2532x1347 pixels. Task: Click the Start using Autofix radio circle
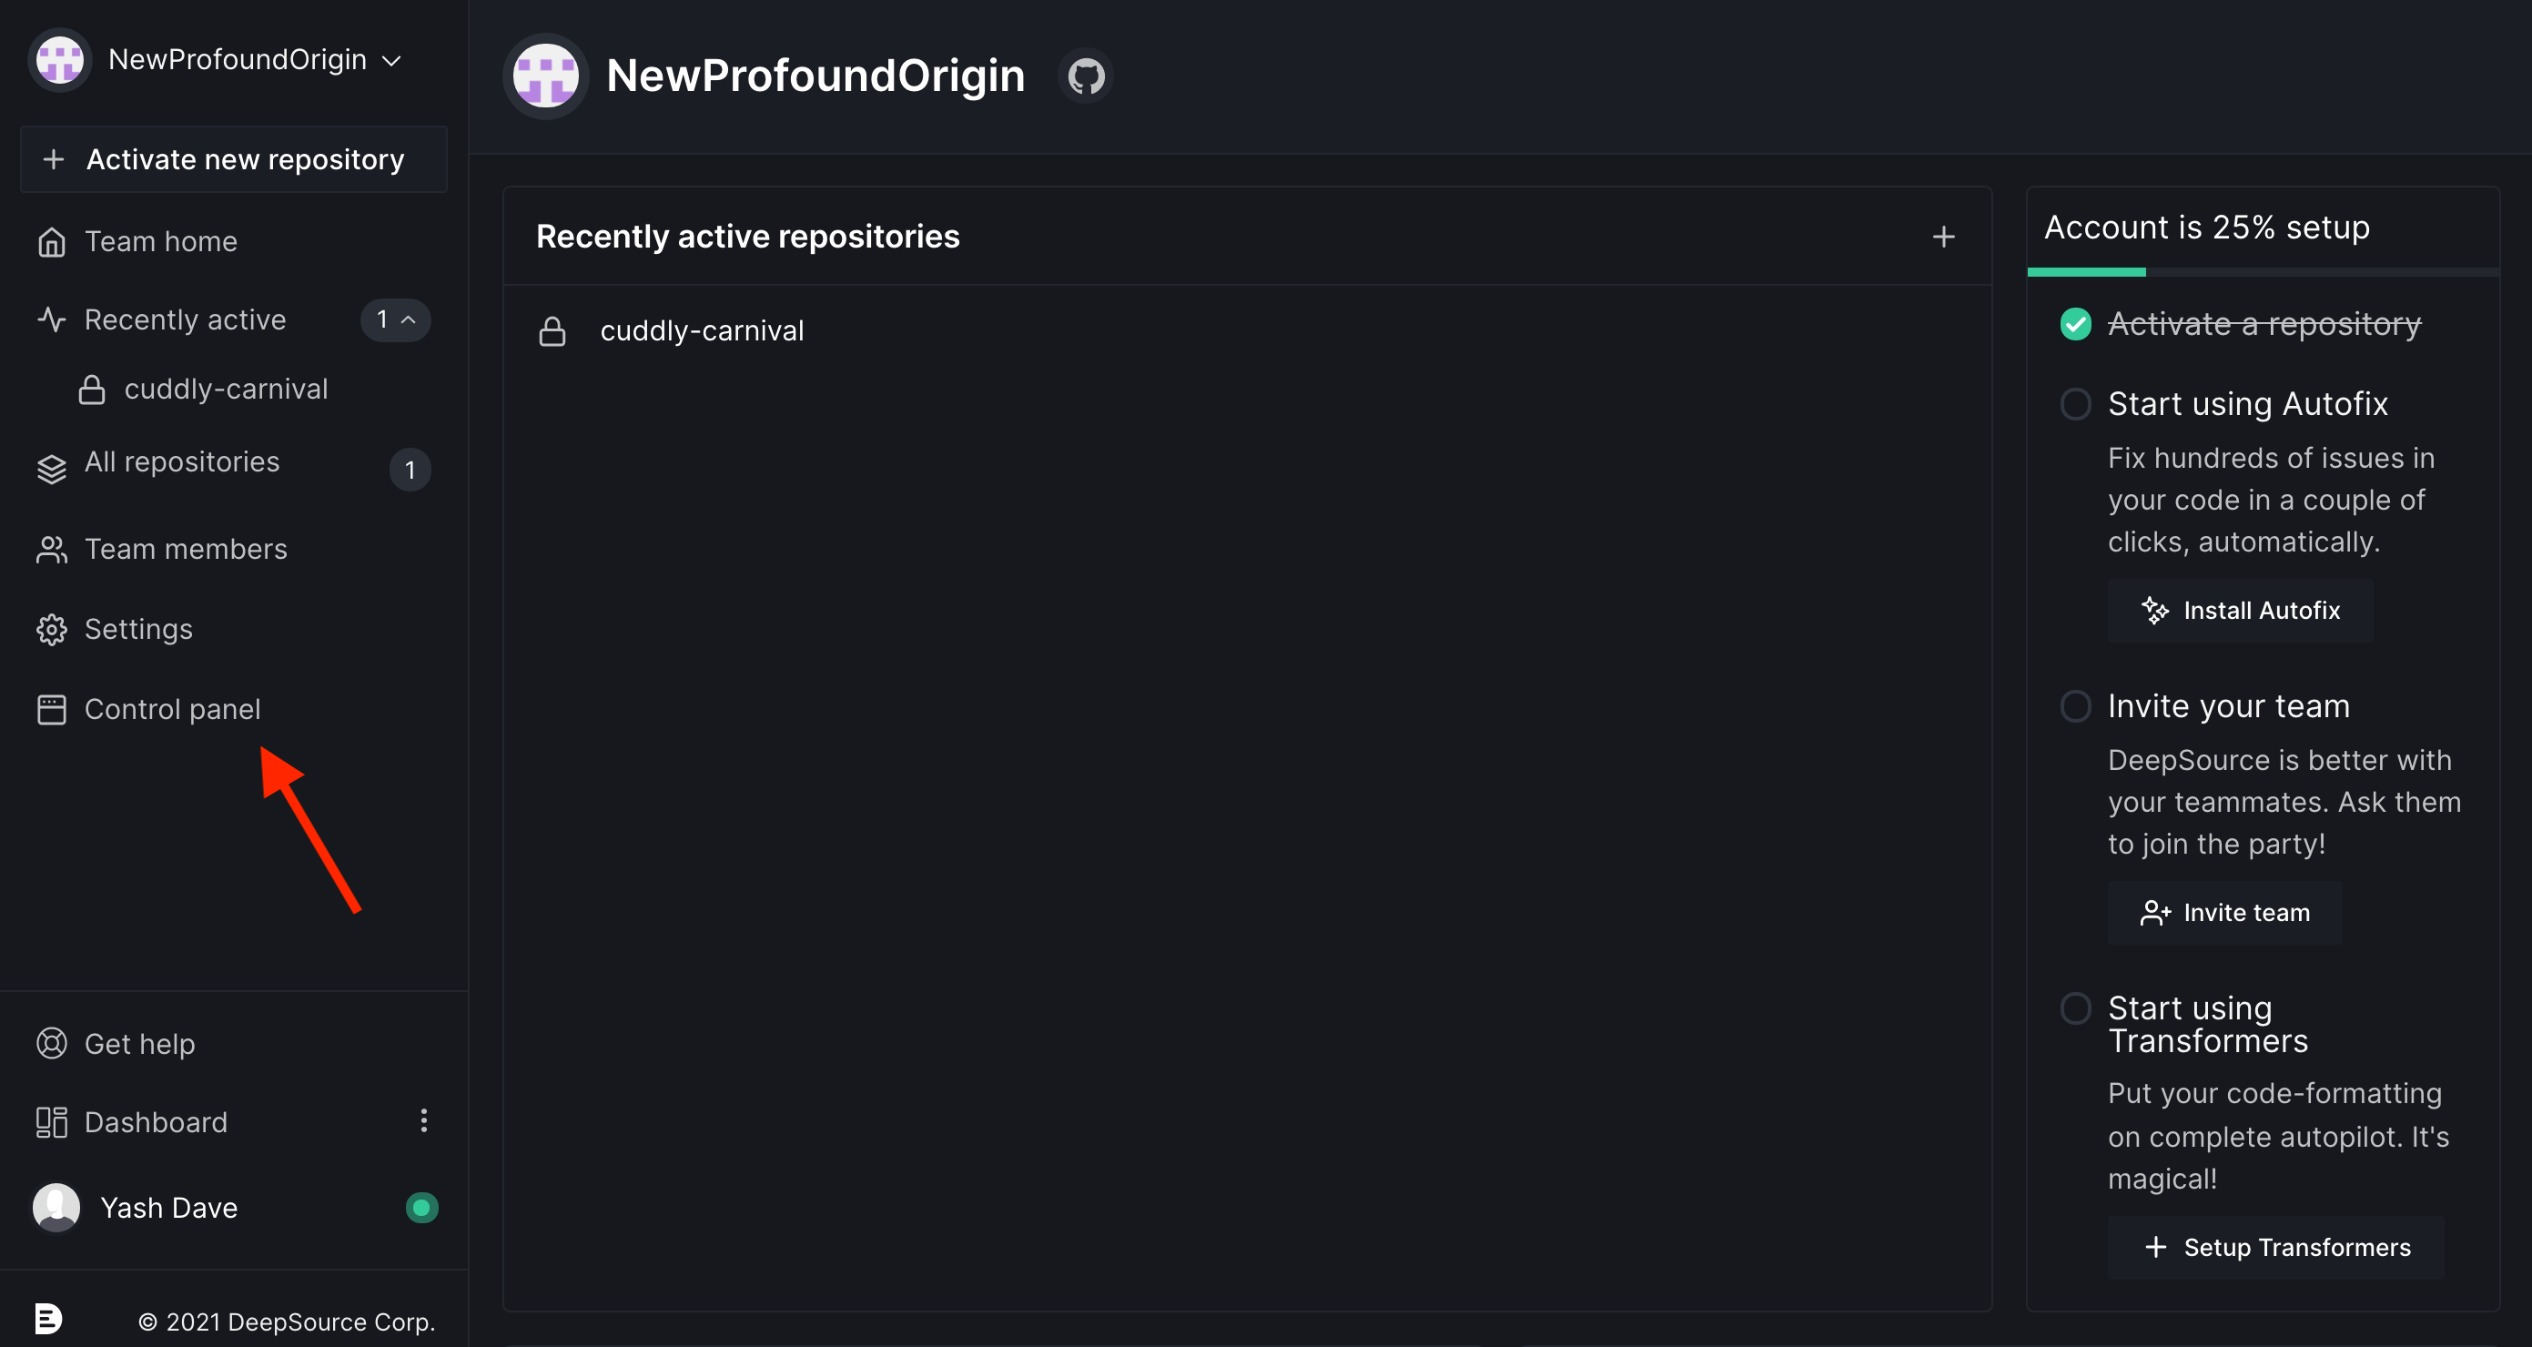click(2076, 404)
